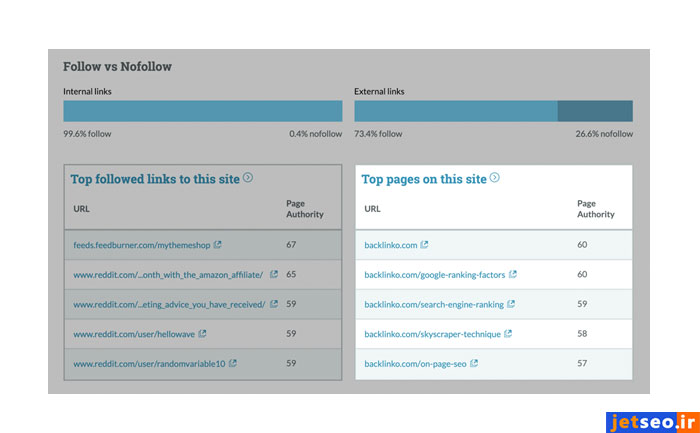Open backlinko.com/on-page-seo link
The image size is (700, 433).
point(415,364)
